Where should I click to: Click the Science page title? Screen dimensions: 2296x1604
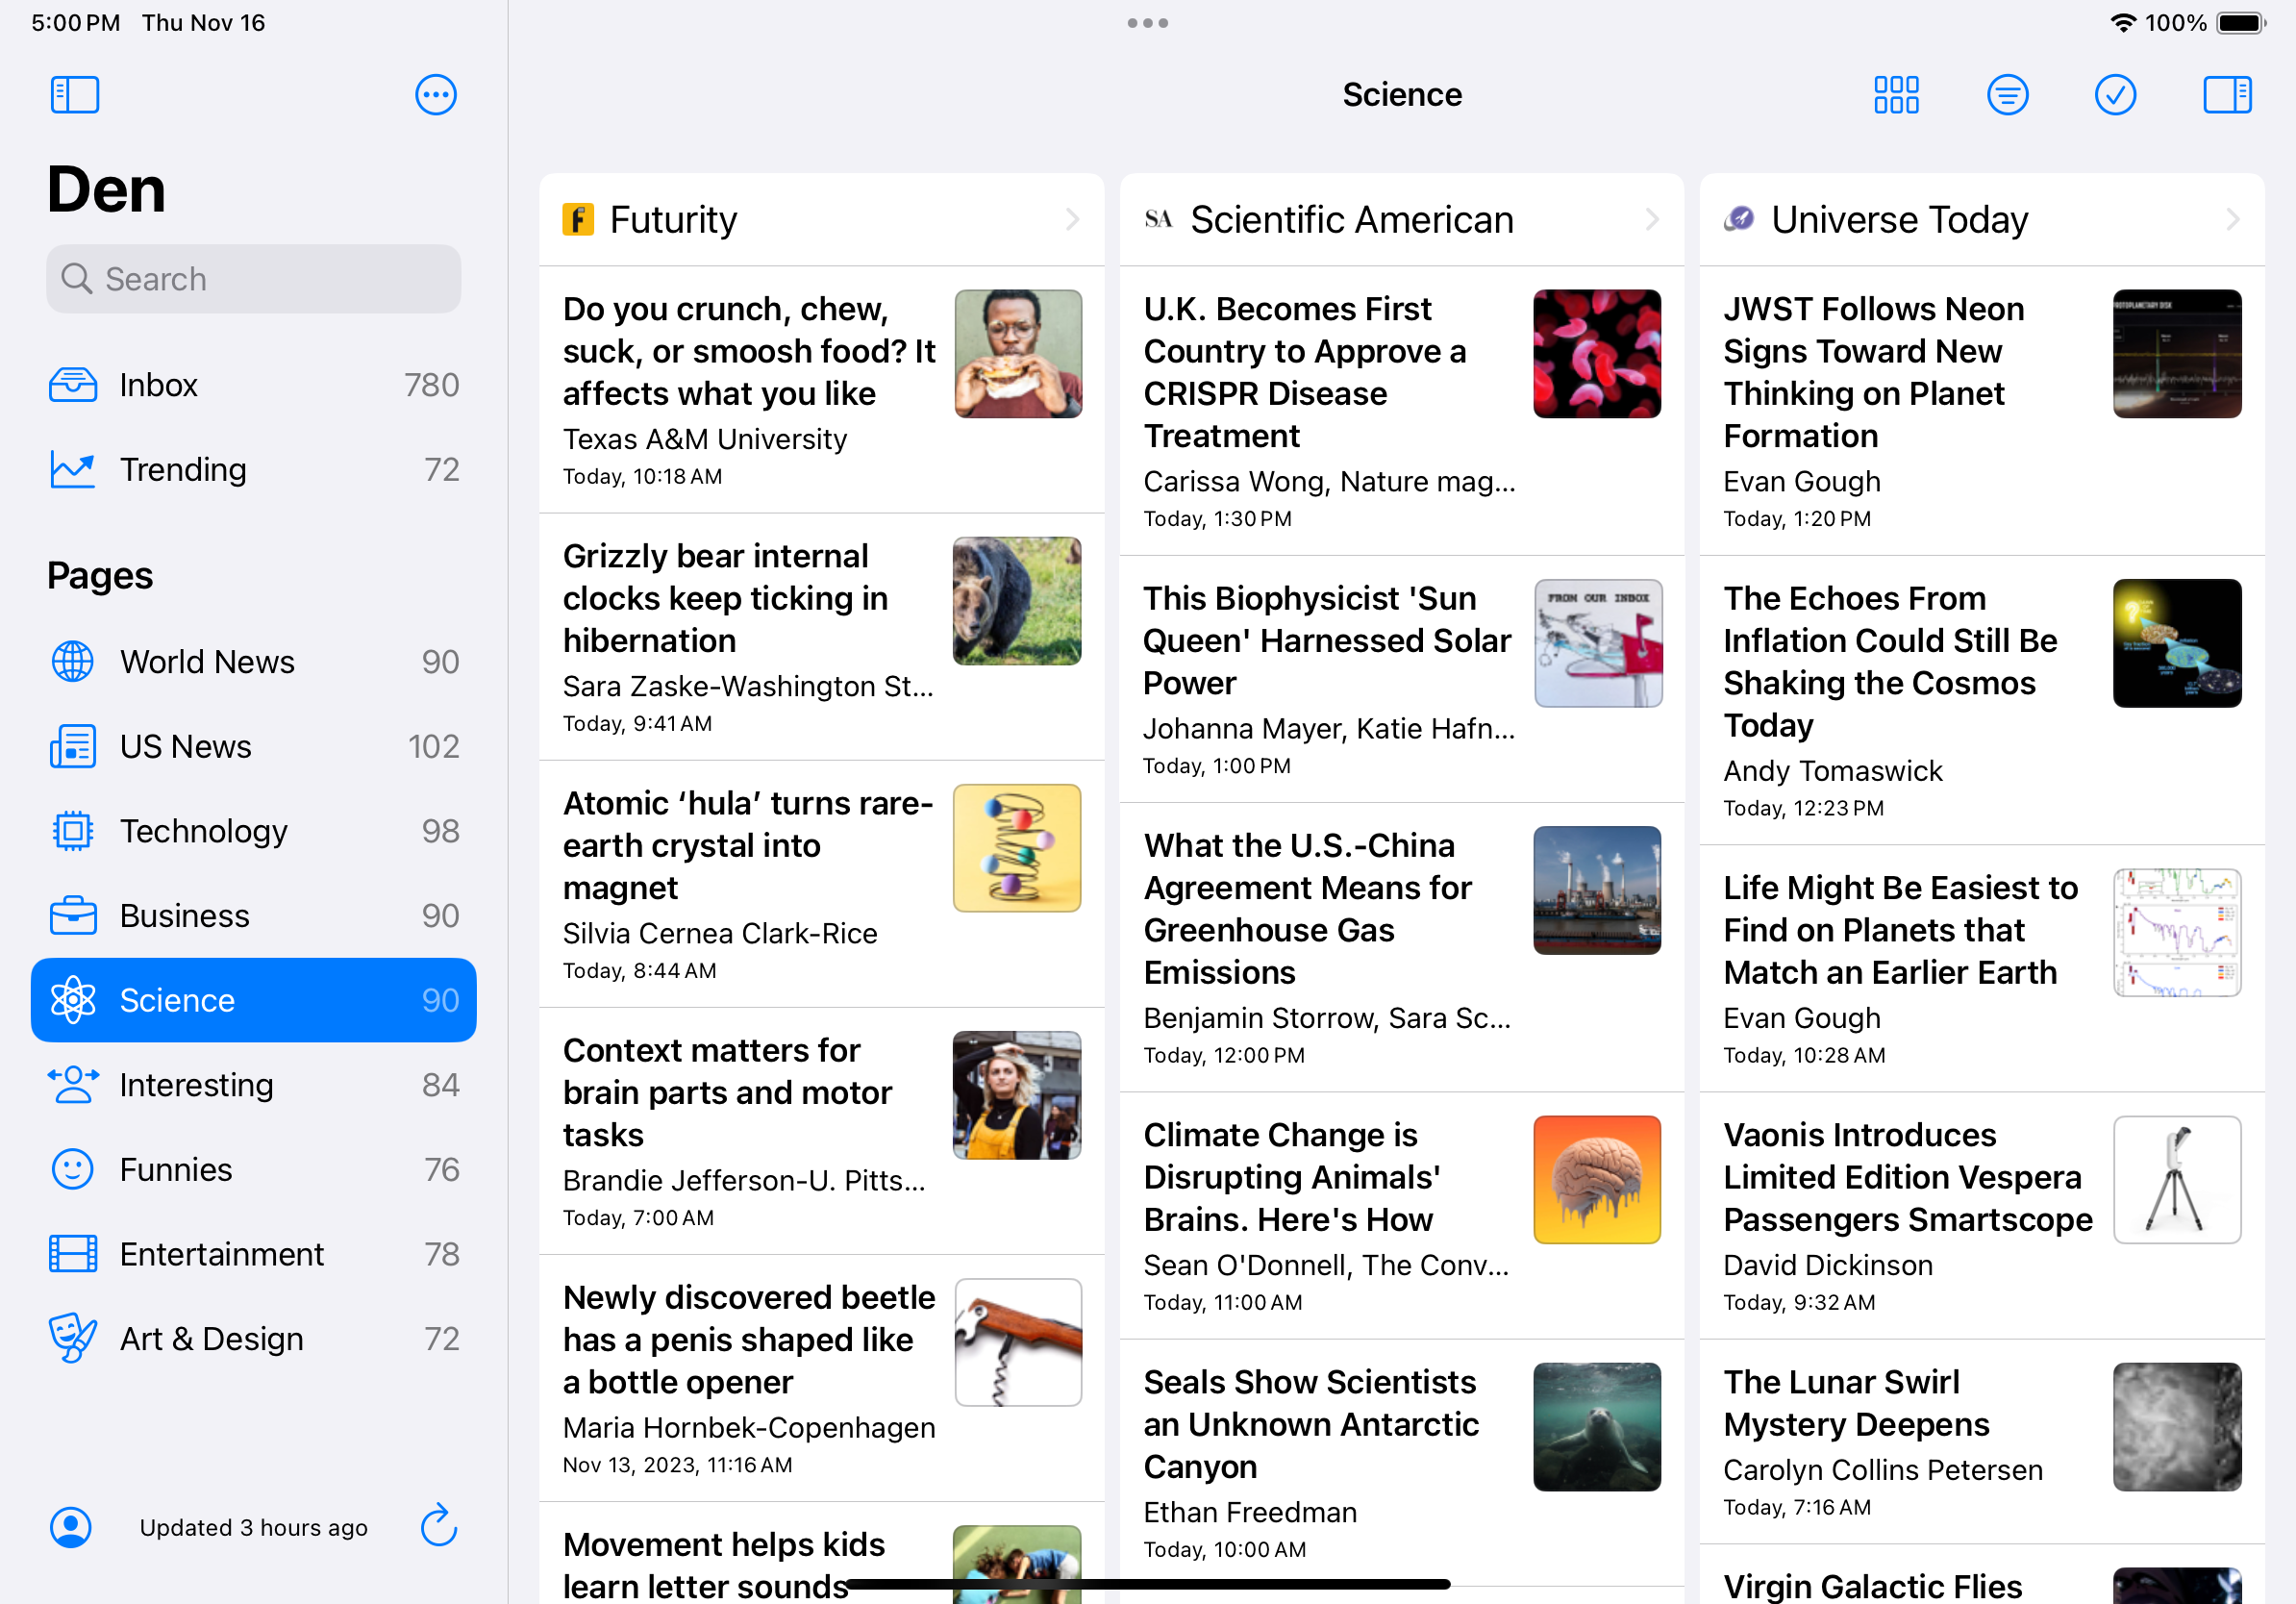[1402, 95]
